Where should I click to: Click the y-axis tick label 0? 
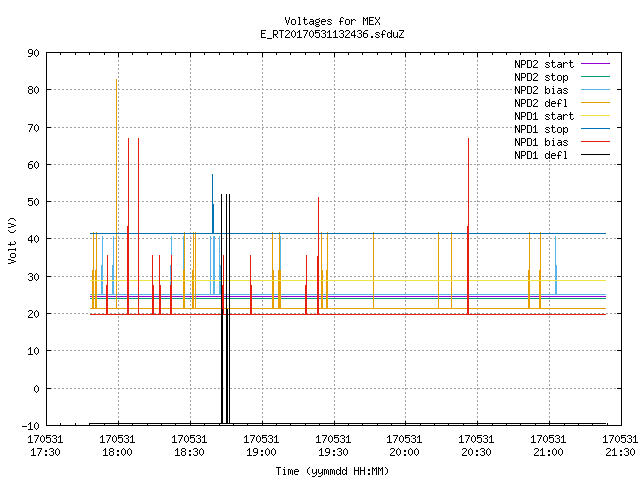[x=36, y=389]
